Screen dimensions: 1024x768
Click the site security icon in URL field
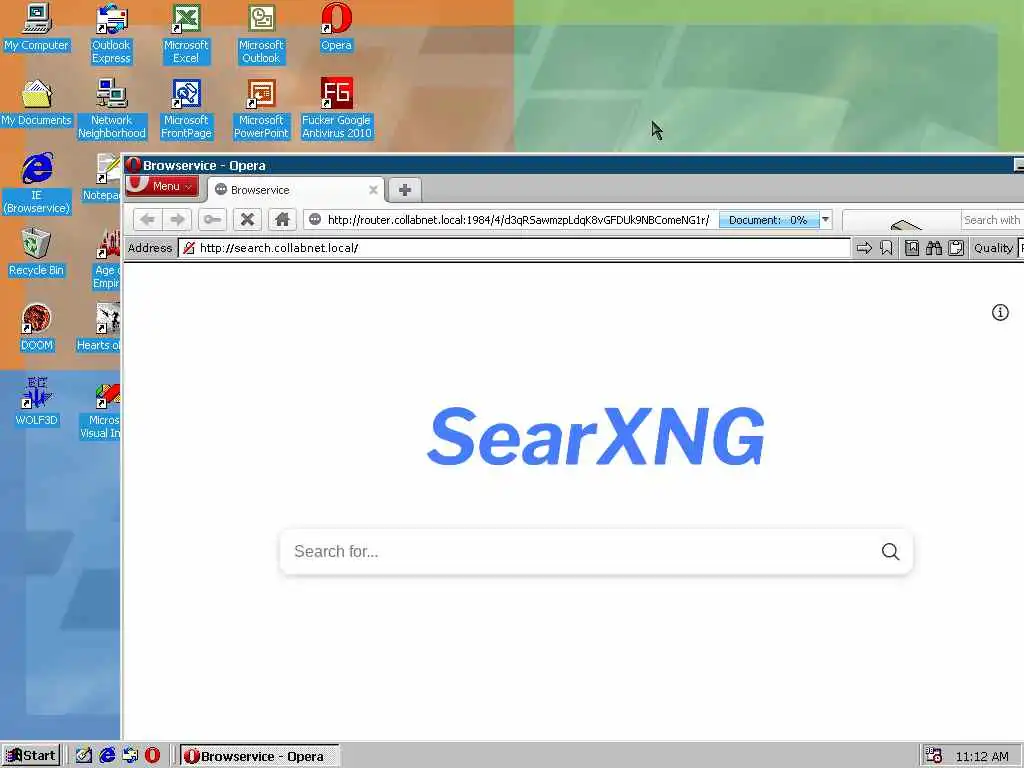pos(315,220)
